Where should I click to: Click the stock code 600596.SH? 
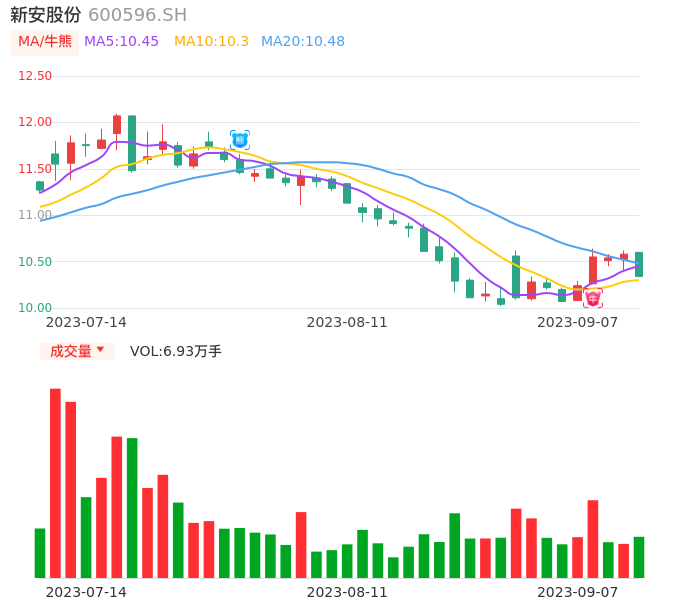point(137,15)
